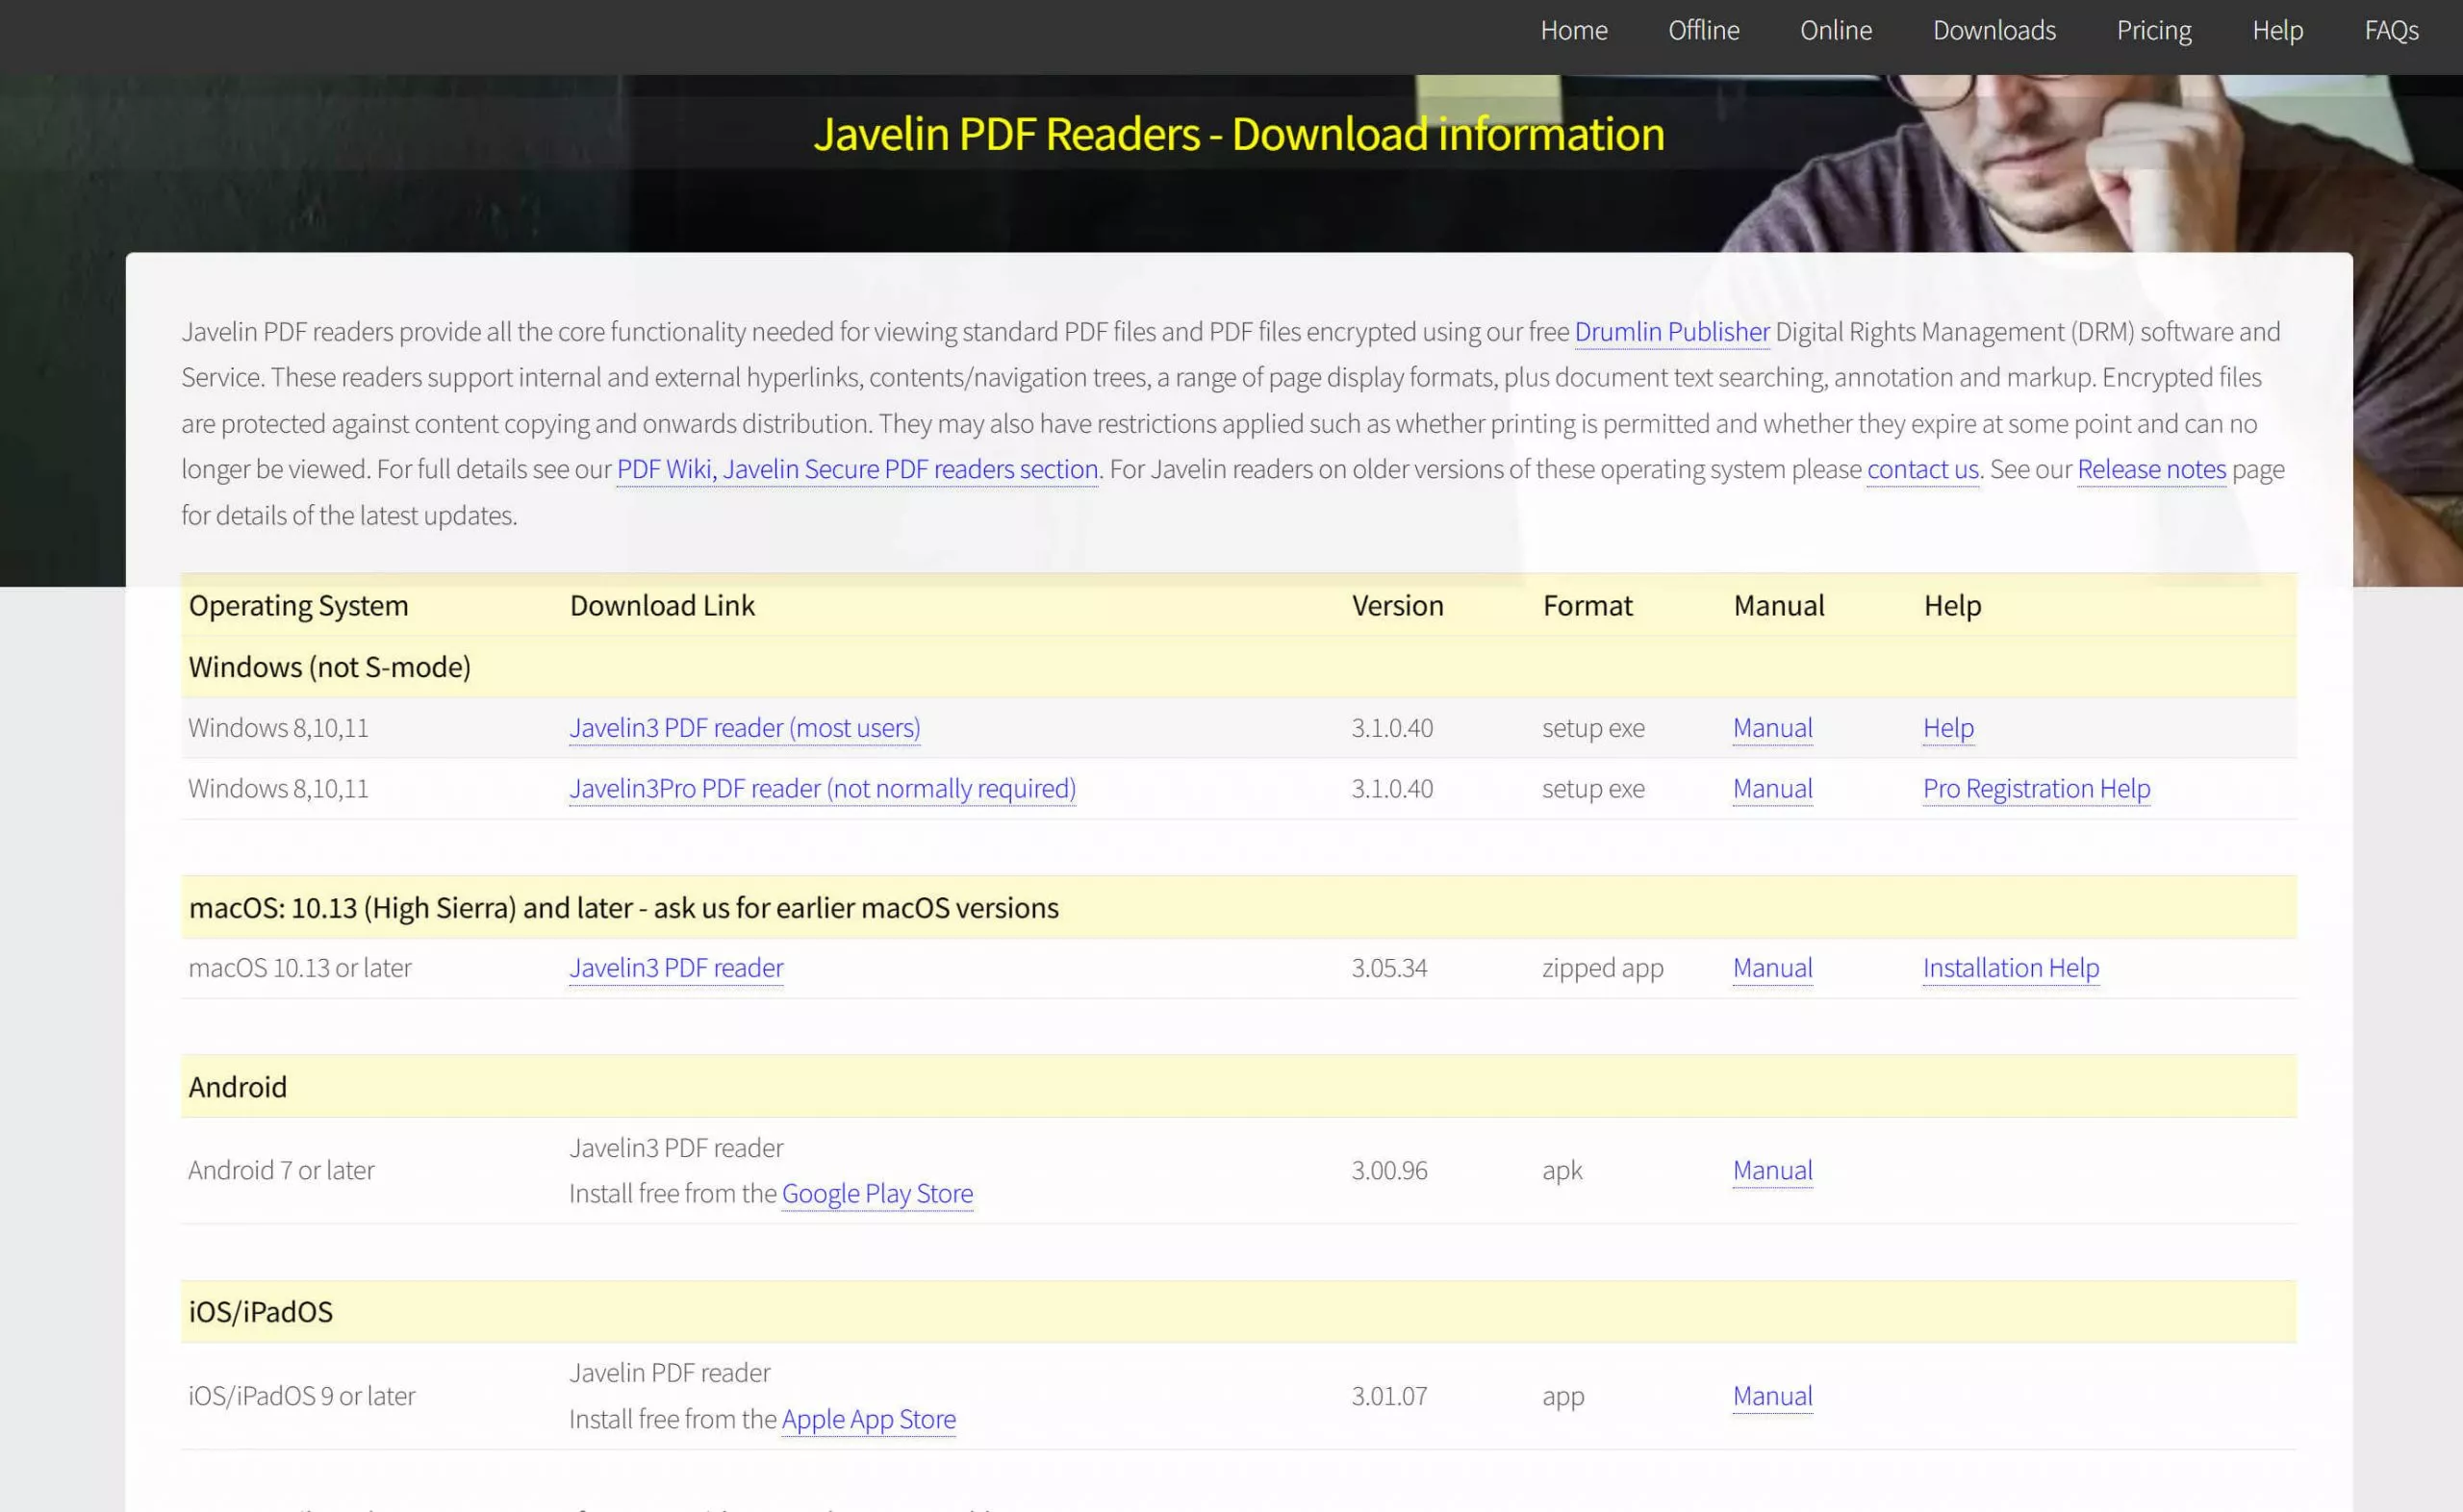
Task: Click the Help link in Windows Javelin3 row
Action: click(x=1948, y=728)
